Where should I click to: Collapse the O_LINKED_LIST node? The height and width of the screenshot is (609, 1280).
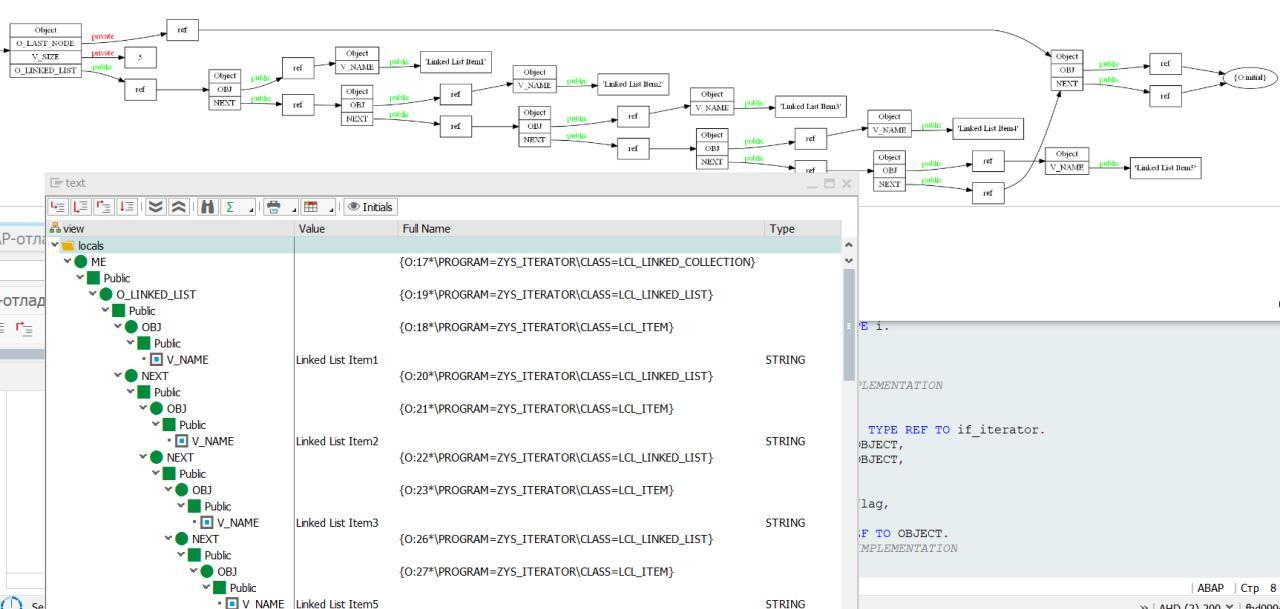(92, 294)
